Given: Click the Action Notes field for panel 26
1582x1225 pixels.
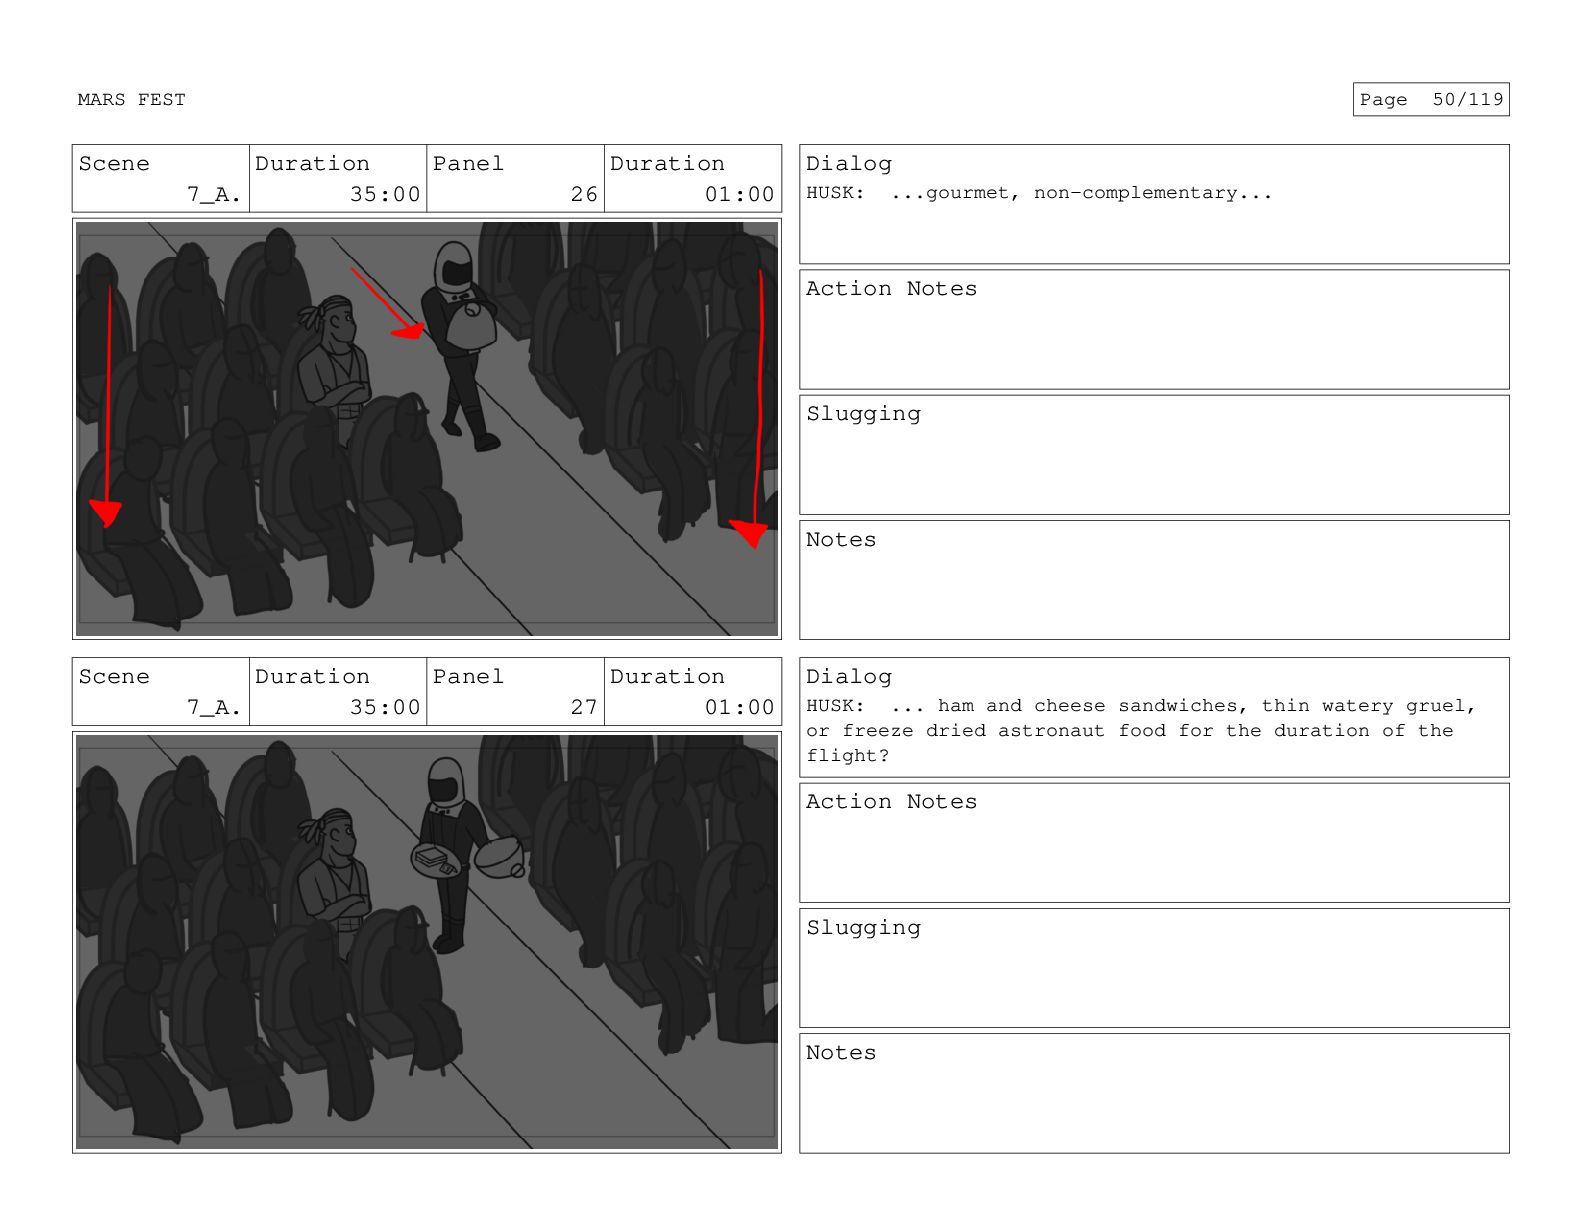Looking at the screenshot, I should [1154, 330].
